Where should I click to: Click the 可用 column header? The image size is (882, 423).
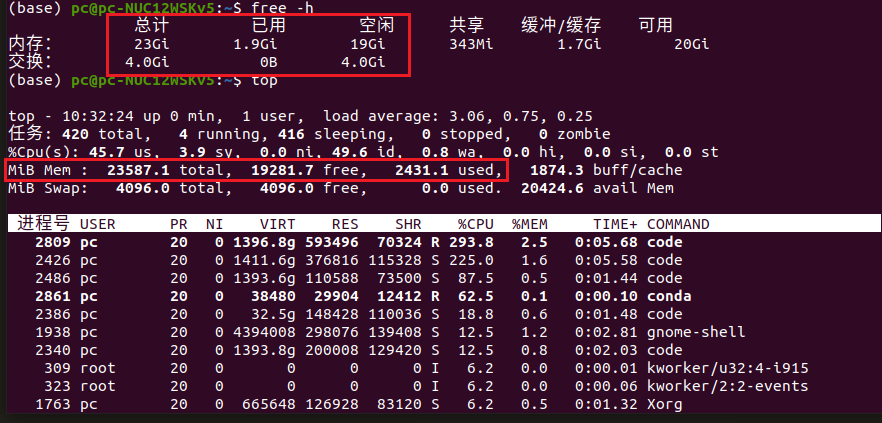point(656,25)
